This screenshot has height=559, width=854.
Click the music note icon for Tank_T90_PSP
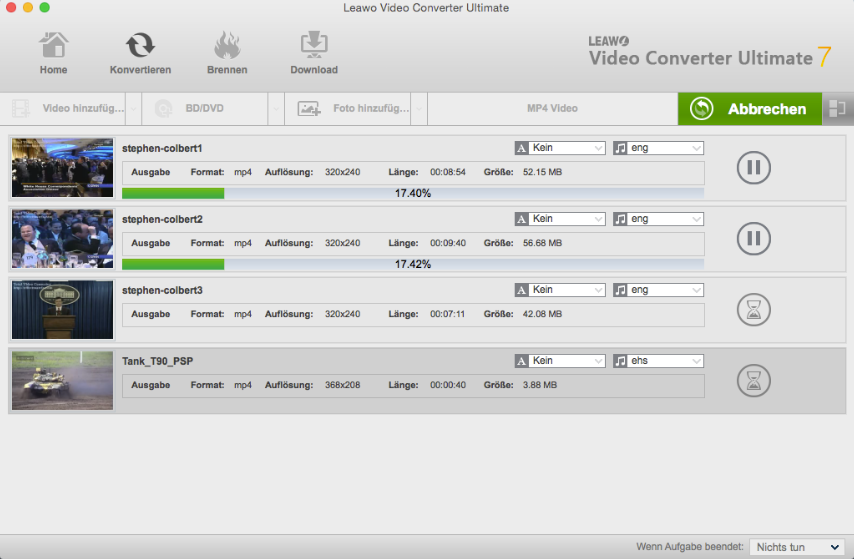click(620, 361)
